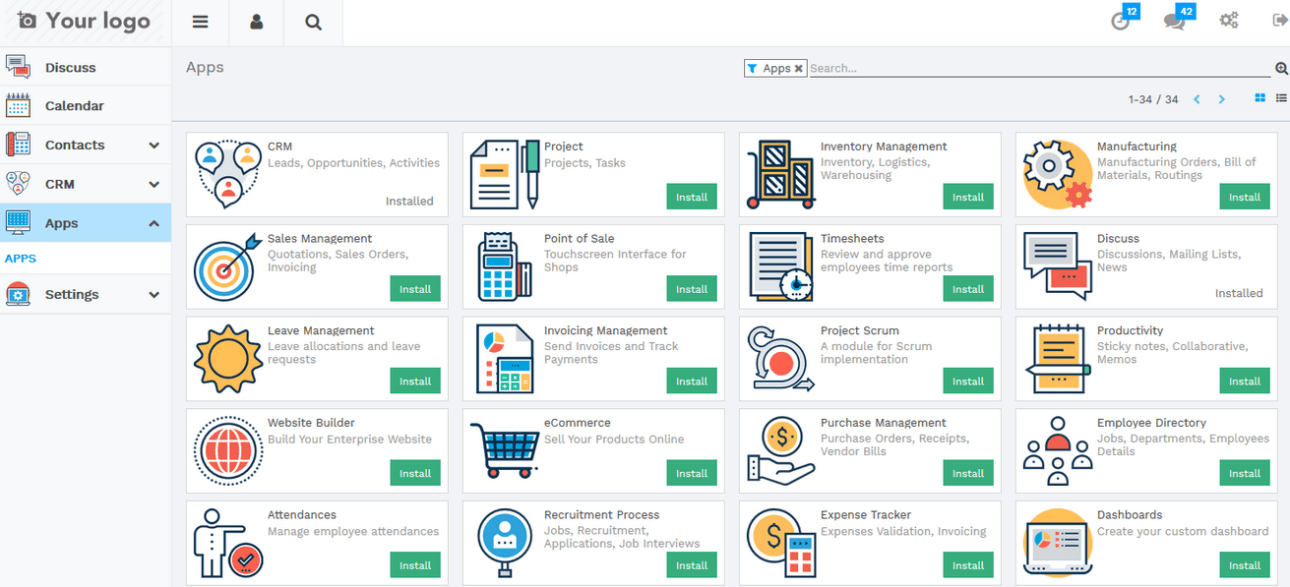Click the apps search input field

(1040, 68)
